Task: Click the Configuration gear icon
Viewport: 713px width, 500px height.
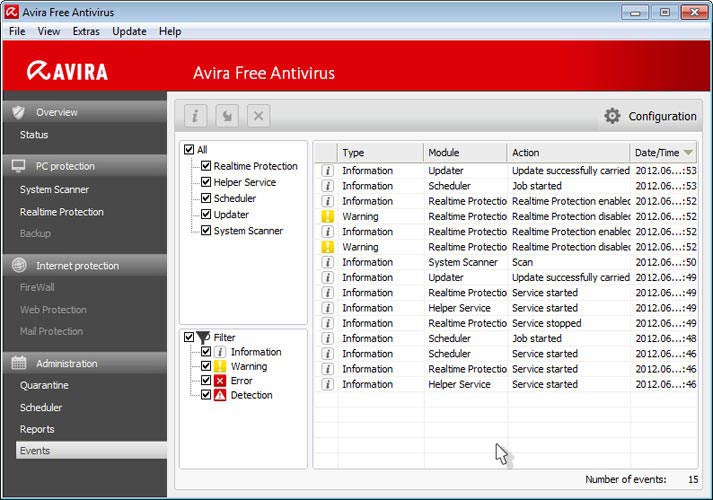Action: (x=612, y=116)
